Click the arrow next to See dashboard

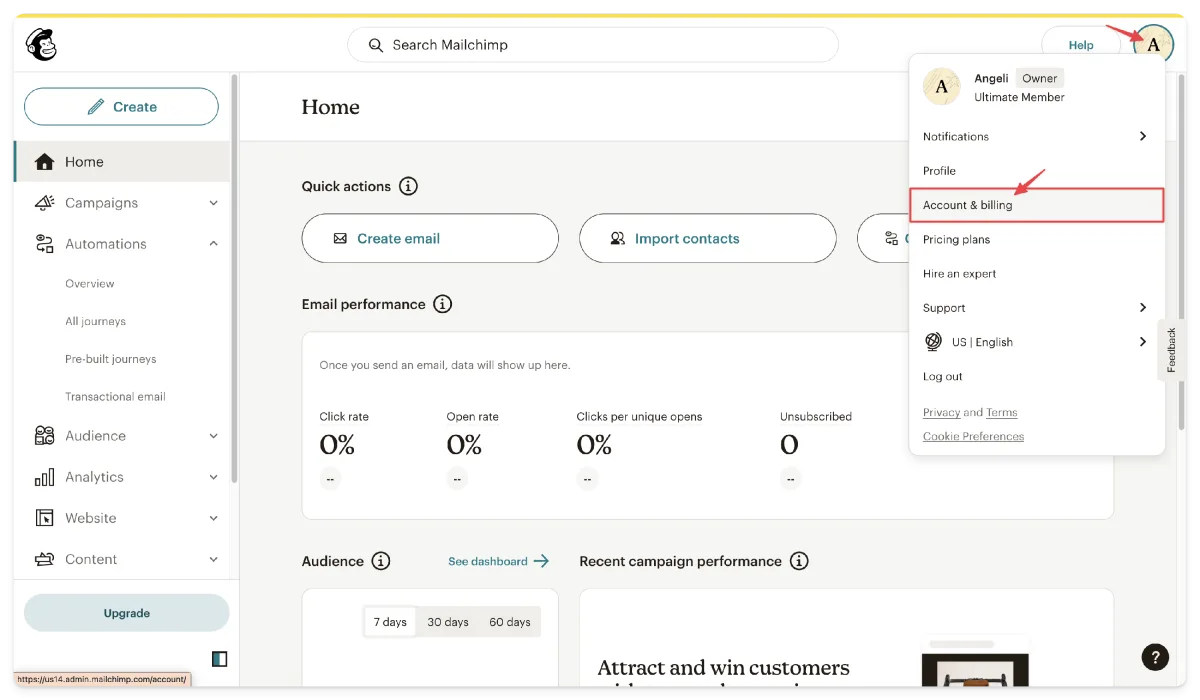(x=541, y=561)
